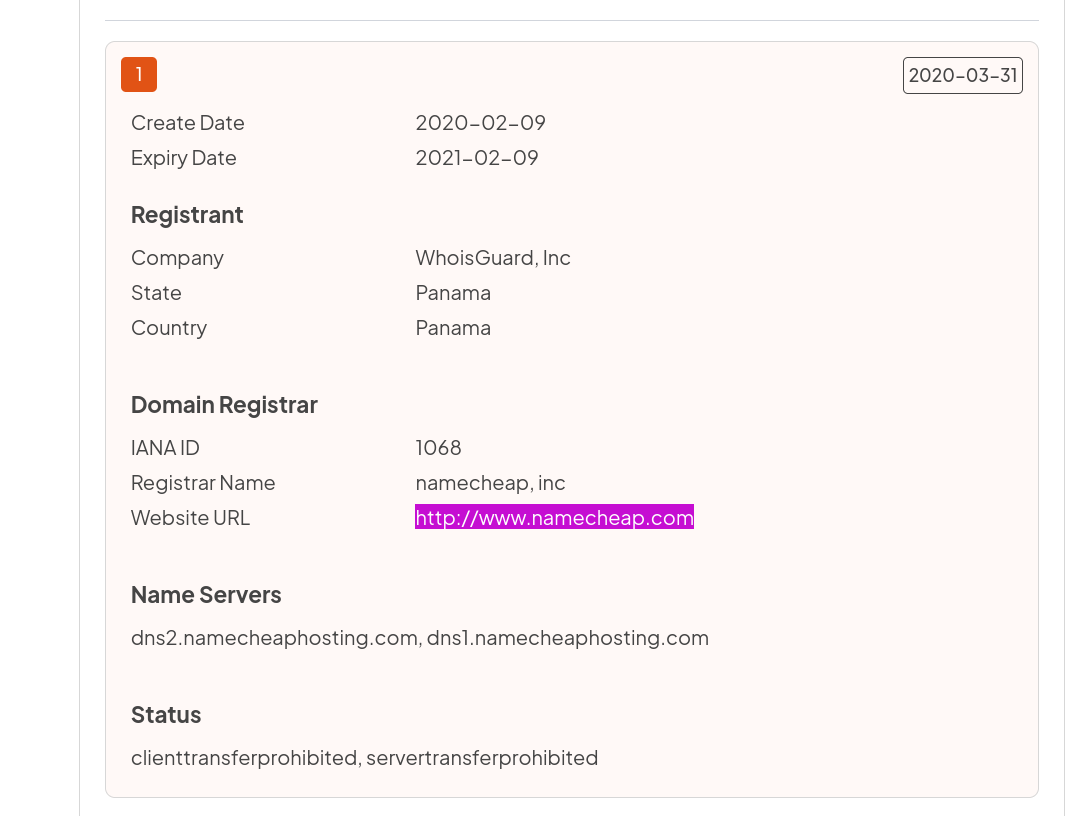Click the IANA ID value 1068
1077x816 pixels.
[438, 448]
